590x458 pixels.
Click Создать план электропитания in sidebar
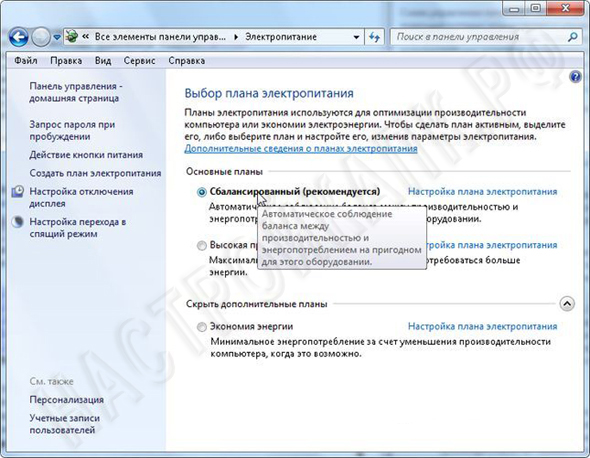95,173
